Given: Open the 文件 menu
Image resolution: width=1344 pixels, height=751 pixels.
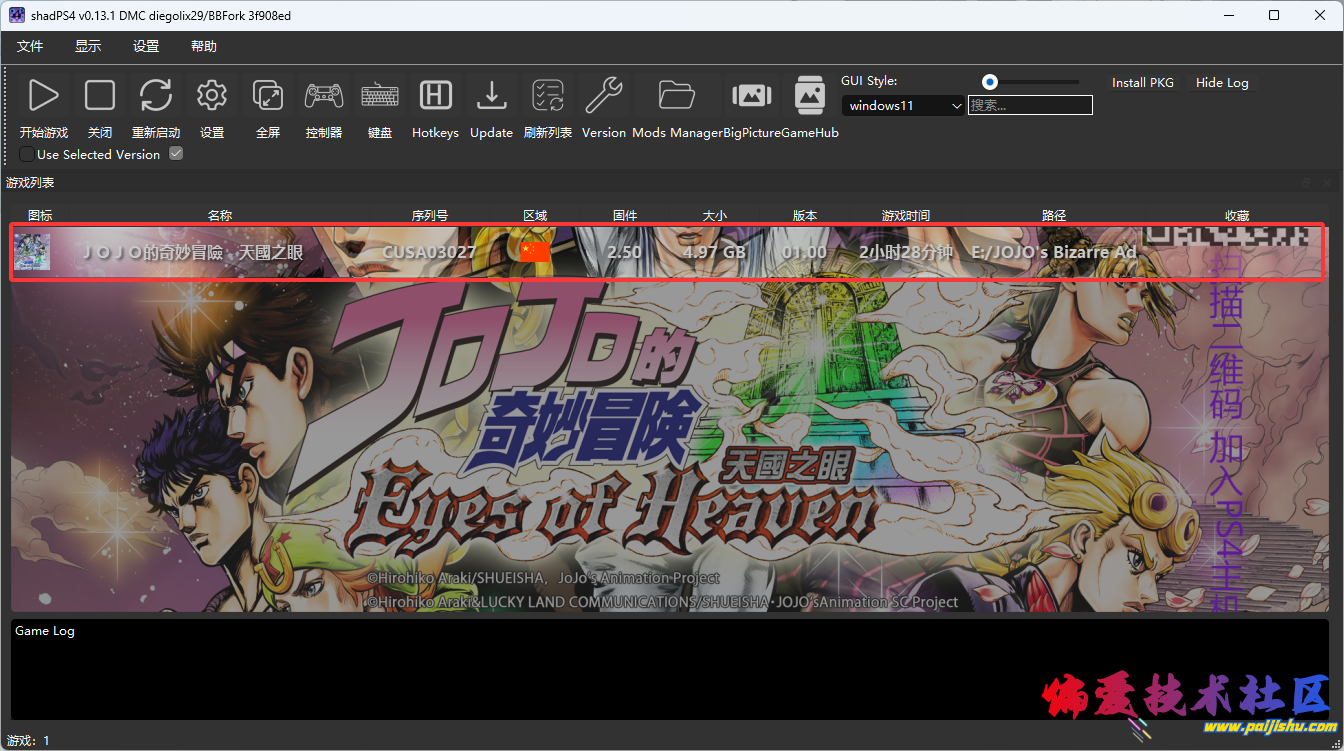Looking at the screenshot, I should point(31,46).
